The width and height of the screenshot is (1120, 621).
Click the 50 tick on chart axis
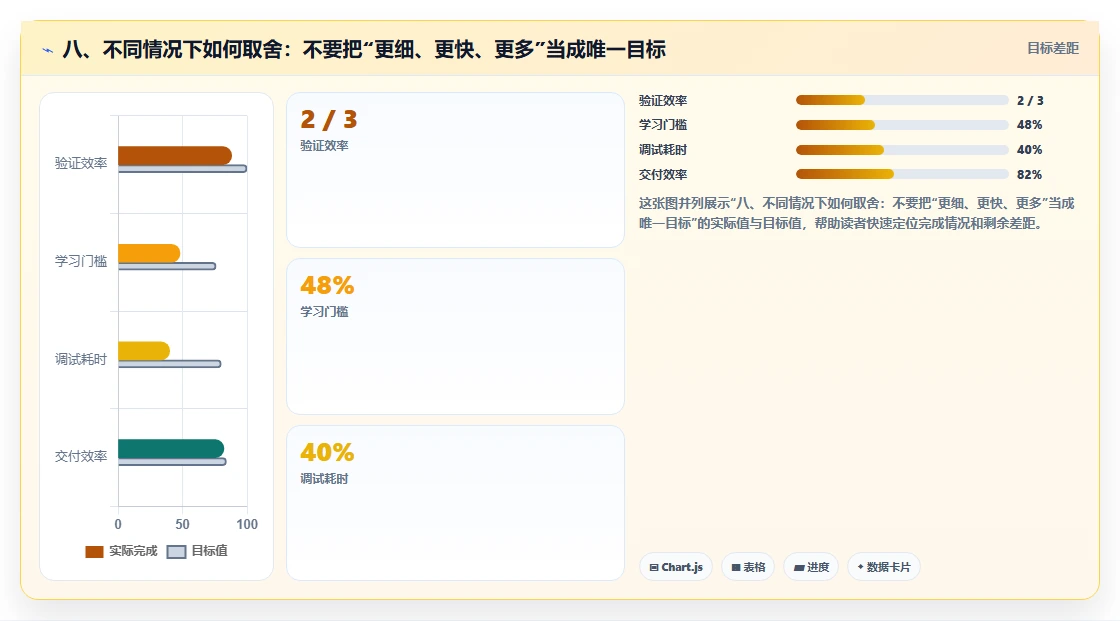[183, 525]
